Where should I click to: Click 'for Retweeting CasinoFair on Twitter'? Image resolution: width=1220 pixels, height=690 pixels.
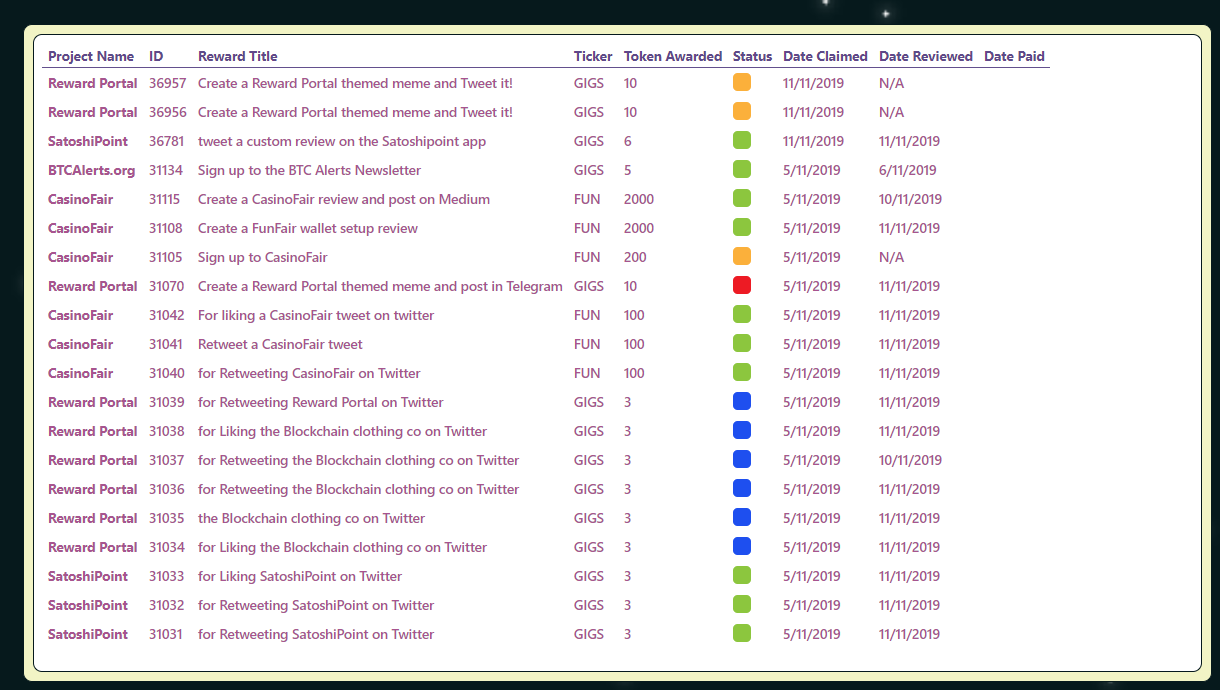pos(309,373)
